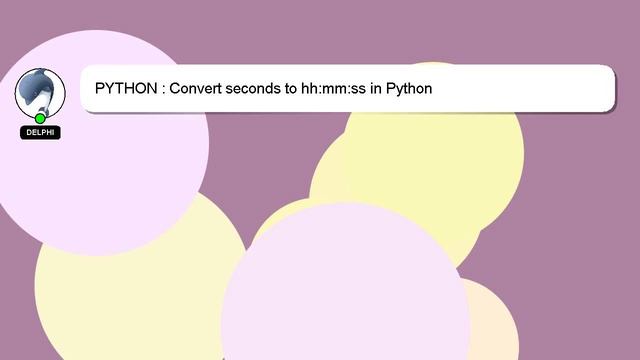Click the green online status dot
The height and width of the screenshot is (360, 640).
click(x=40, y=119)
